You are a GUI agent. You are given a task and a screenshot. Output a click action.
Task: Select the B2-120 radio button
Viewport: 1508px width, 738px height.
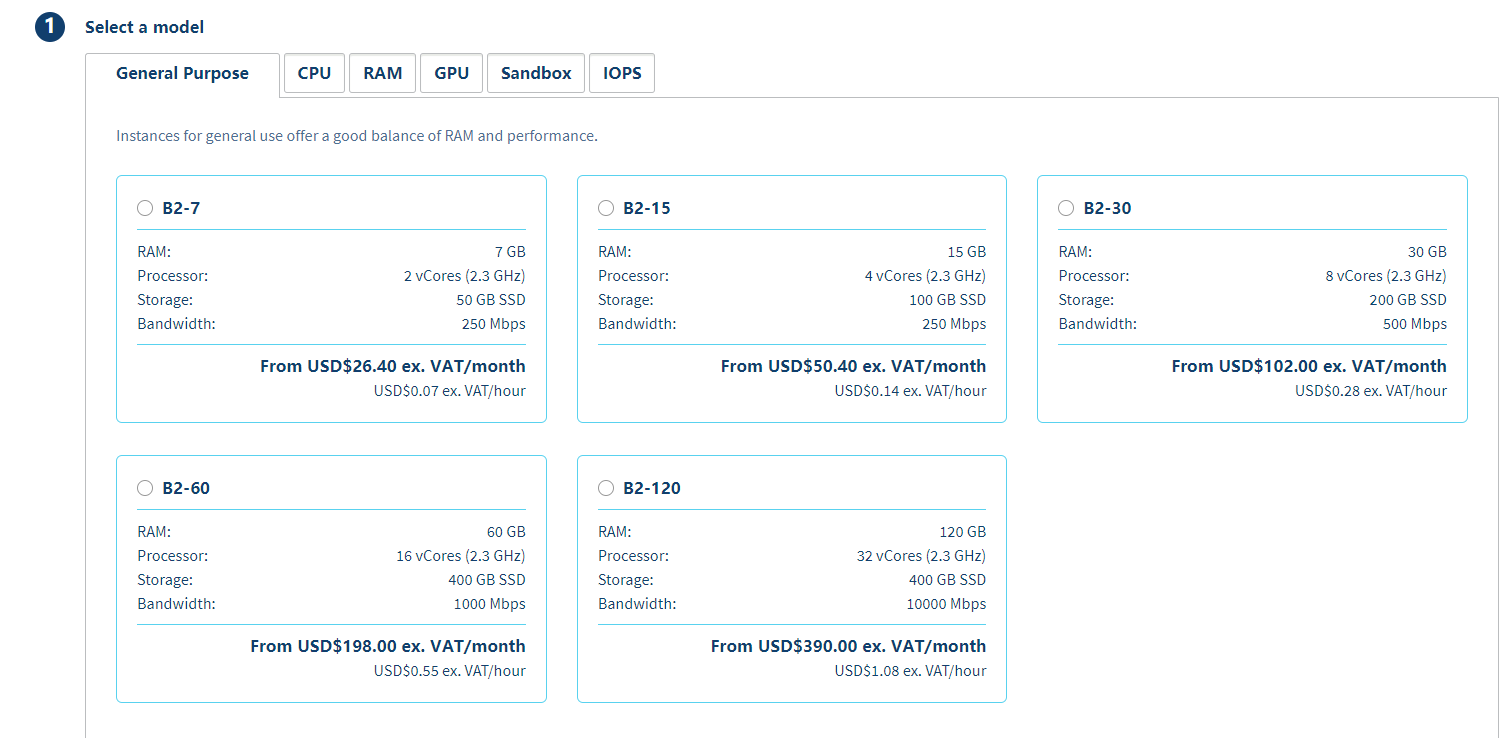(606, 488)
